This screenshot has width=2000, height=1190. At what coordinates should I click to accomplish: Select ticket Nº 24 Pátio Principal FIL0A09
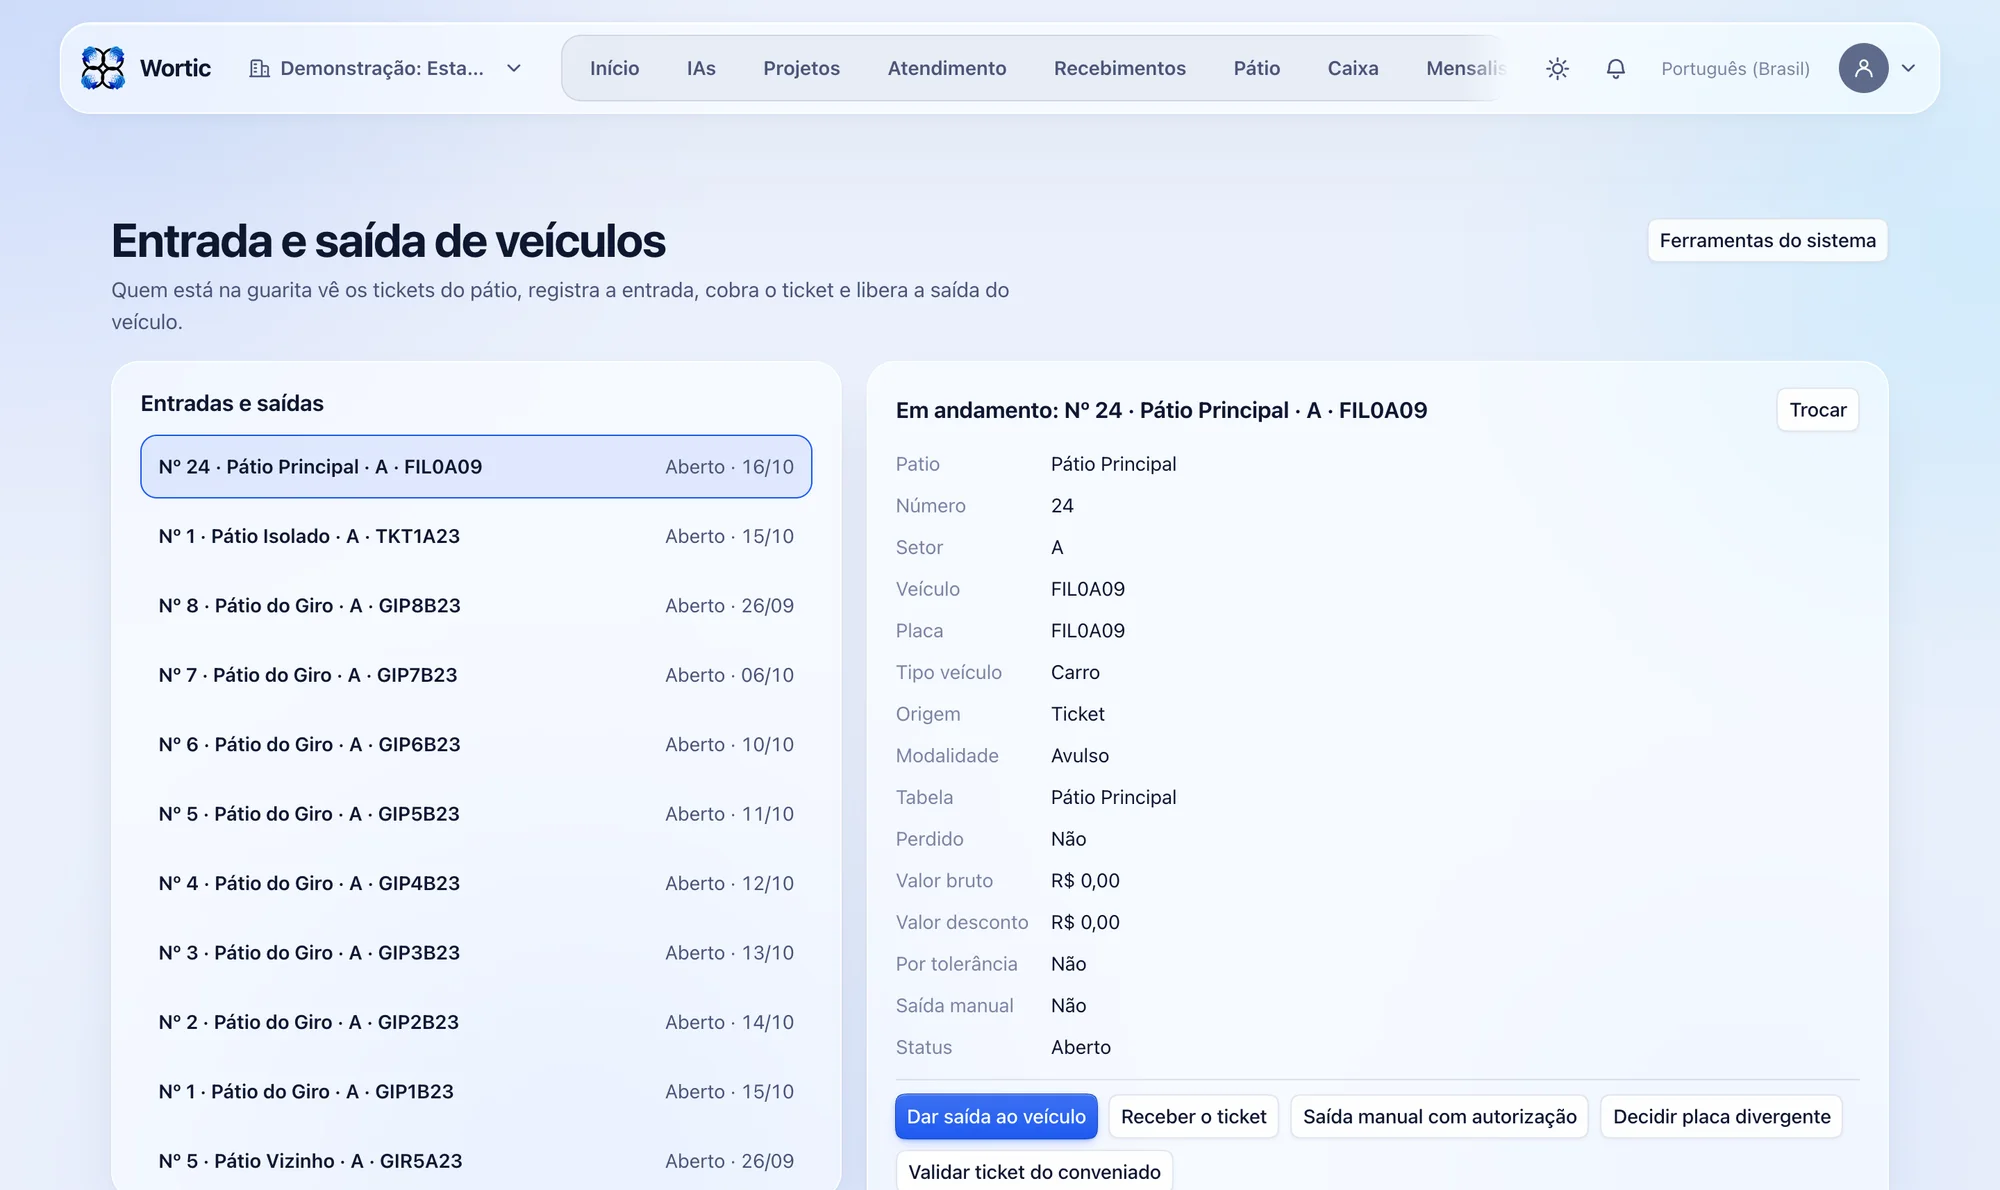[x=476, y=466]
